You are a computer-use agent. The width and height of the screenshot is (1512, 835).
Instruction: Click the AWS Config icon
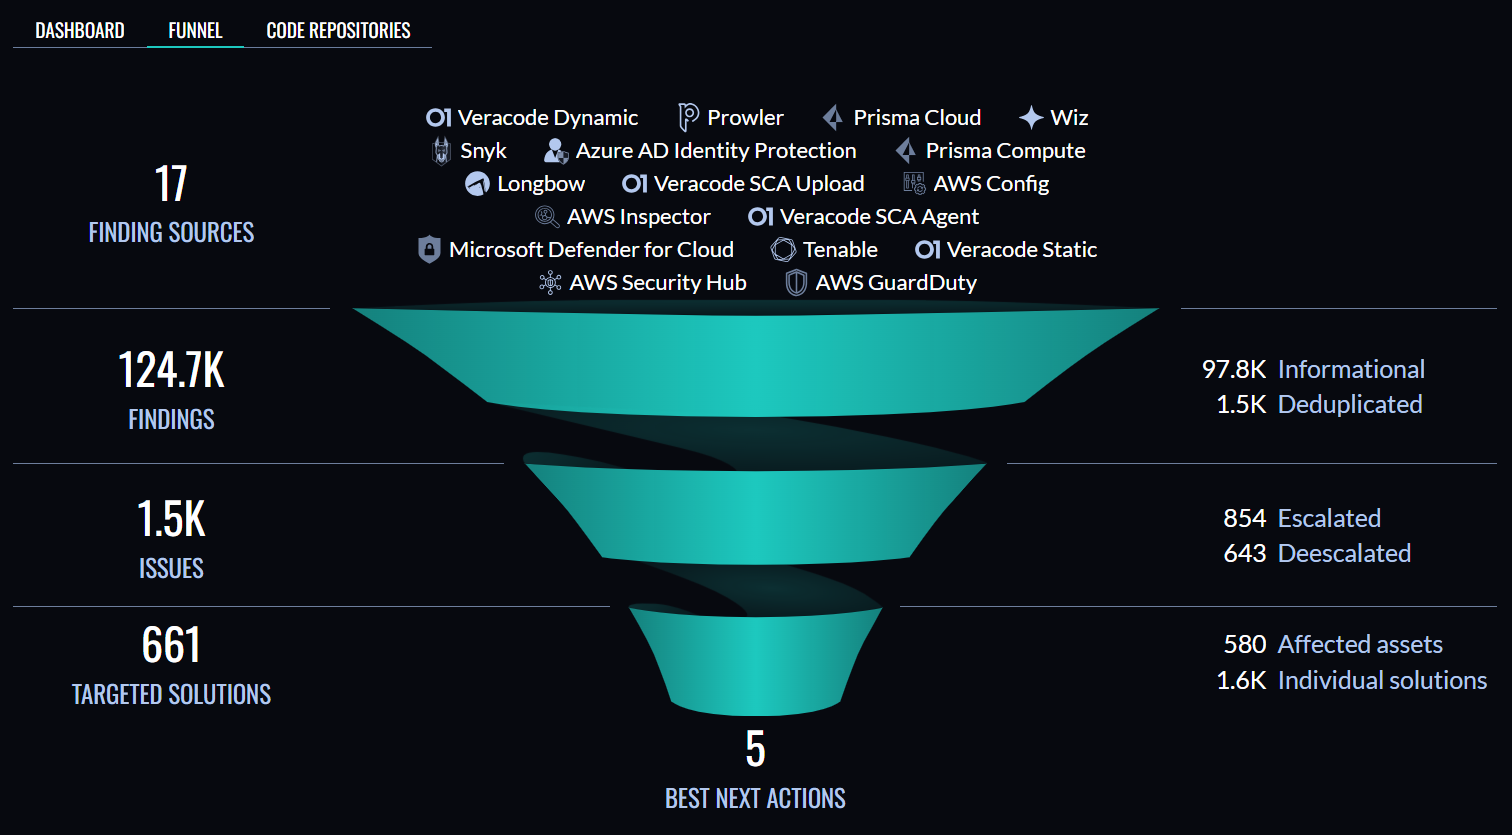coord(914,183)
